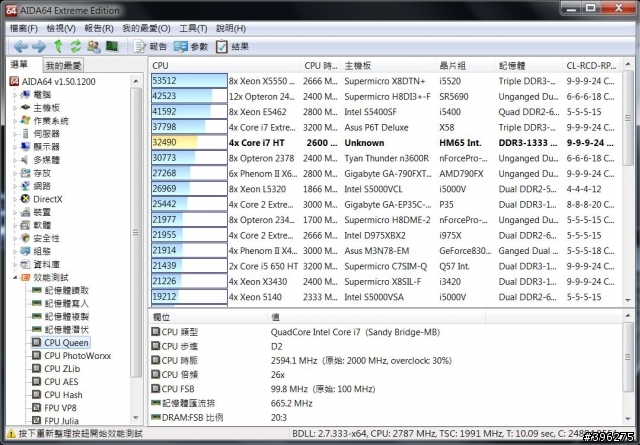
Task: Refresh the benchmark with the green arrows icon
Action: pyautogui.click(x=76, y=47)
